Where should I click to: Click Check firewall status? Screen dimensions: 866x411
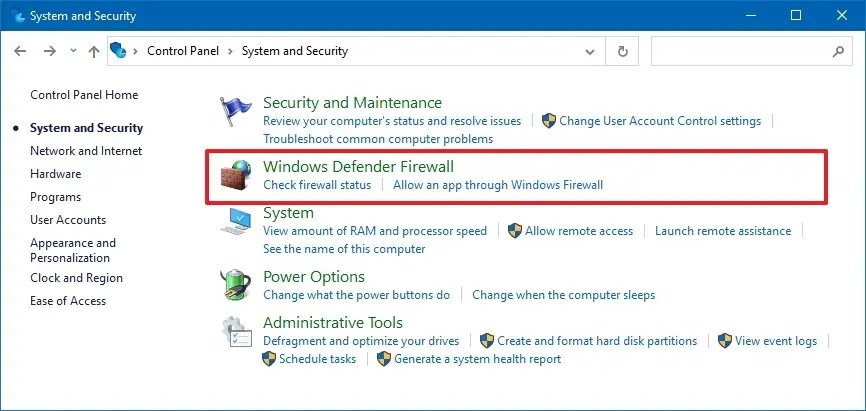(x=317, y=185)
